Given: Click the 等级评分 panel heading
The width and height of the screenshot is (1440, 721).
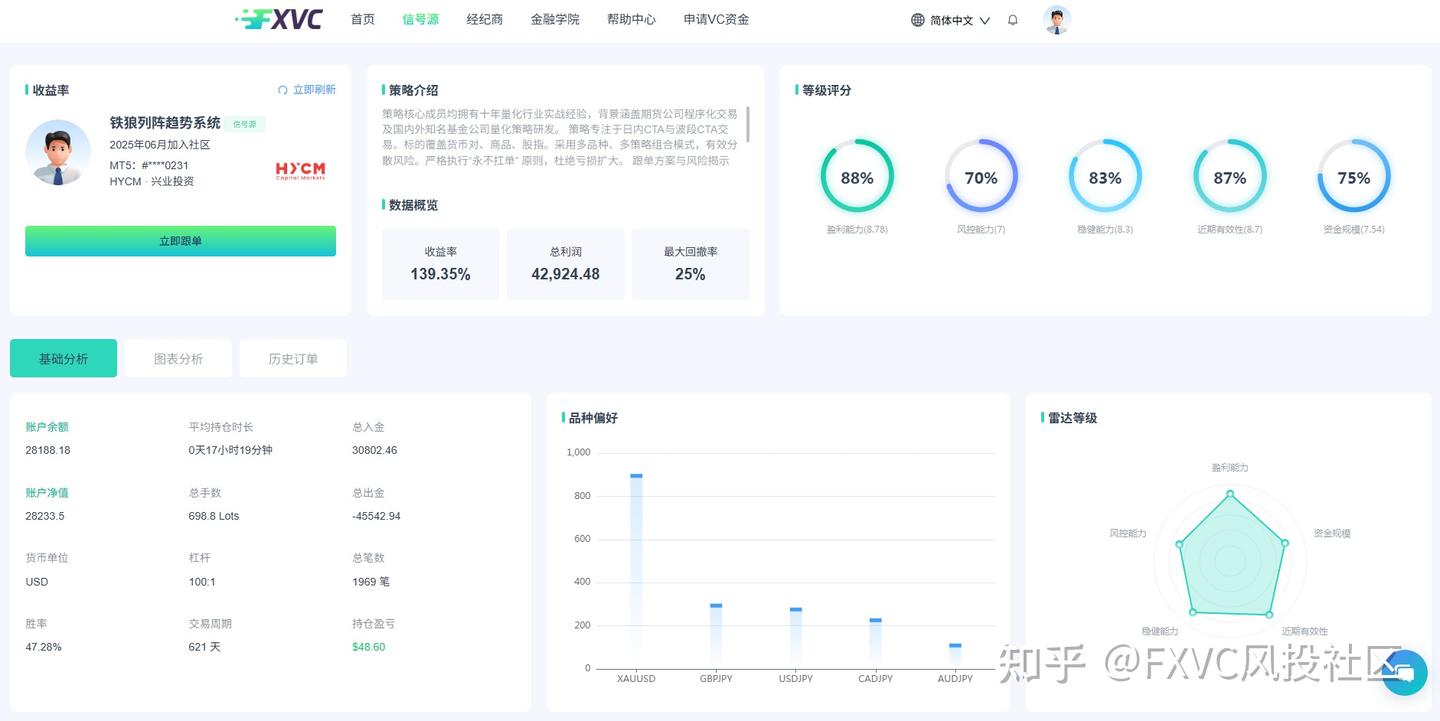Looking at the screenshot, I should click(x=827, y=90).
